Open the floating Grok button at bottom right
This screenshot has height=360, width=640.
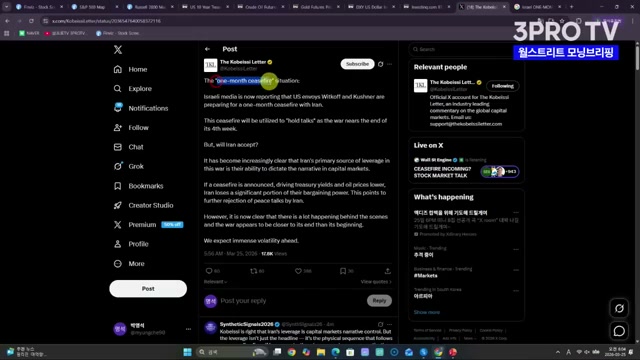click(x=619, y=309)
